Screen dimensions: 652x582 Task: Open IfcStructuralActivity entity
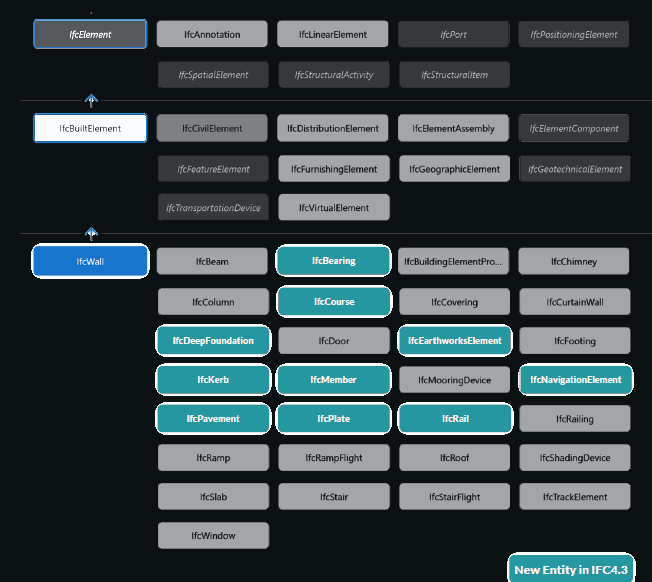coord(334,75)
